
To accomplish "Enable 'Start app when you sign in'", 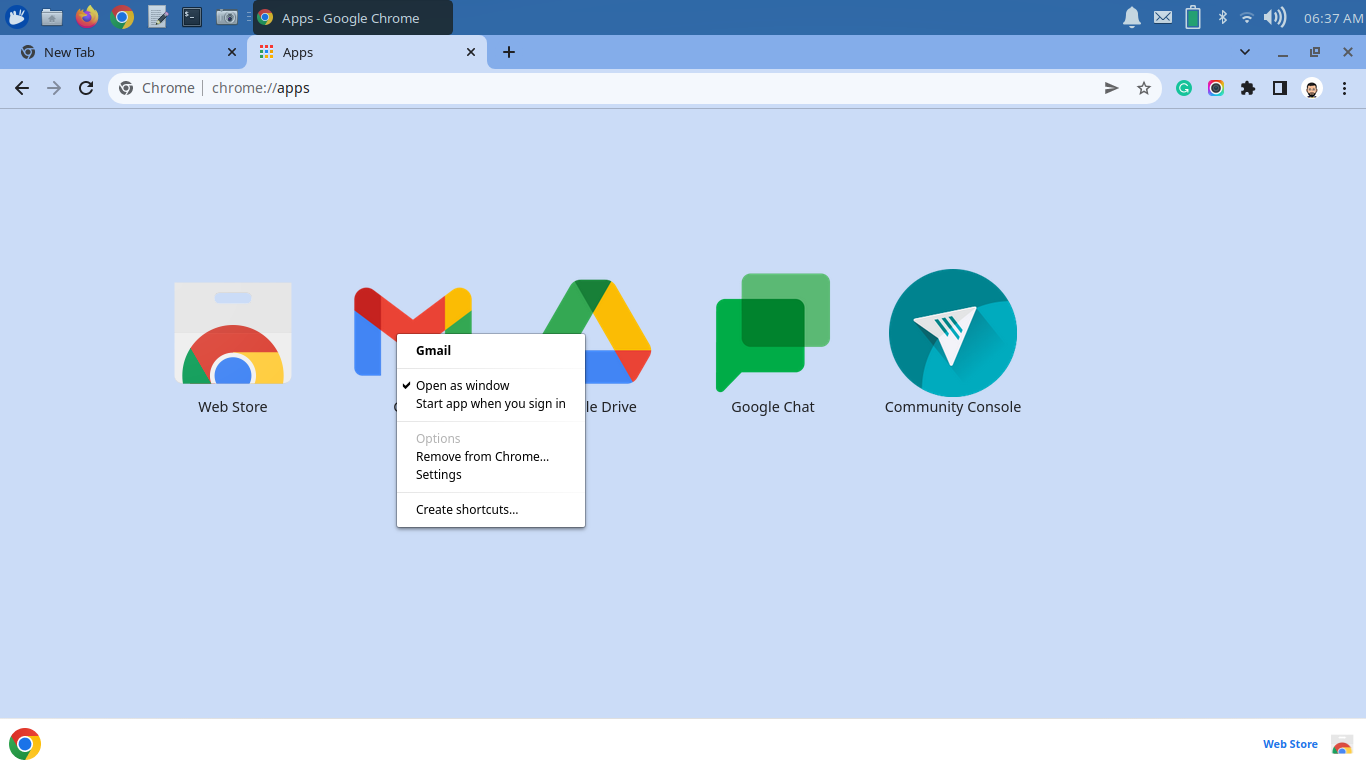I will [491, 404].
